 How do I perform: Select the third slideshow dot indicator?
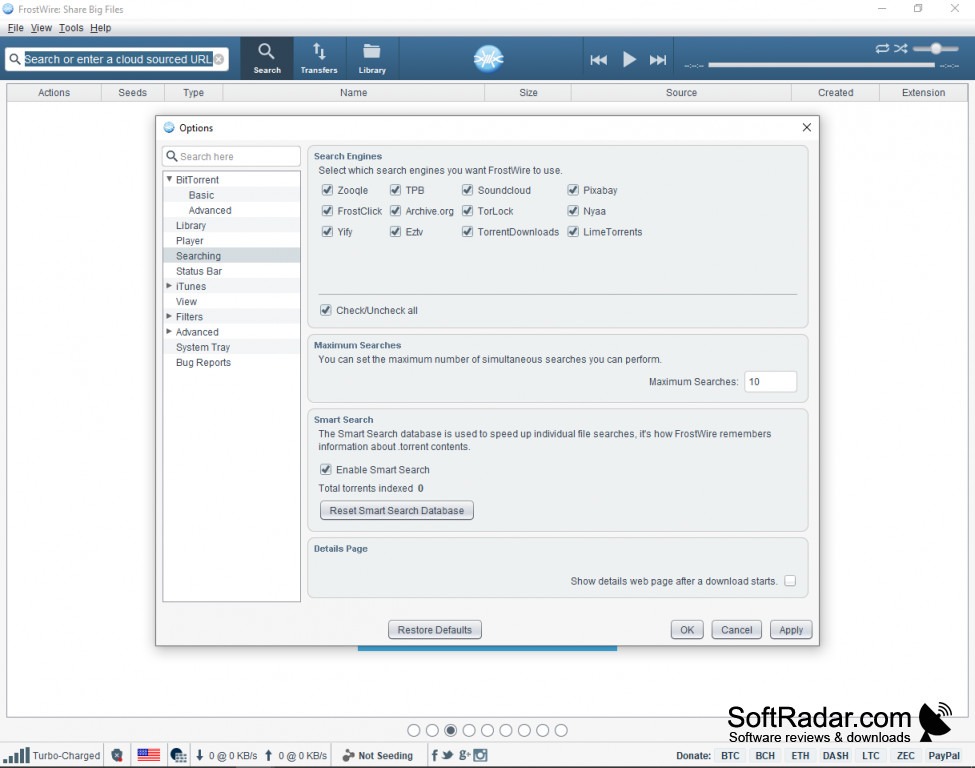tap(451, 730)
